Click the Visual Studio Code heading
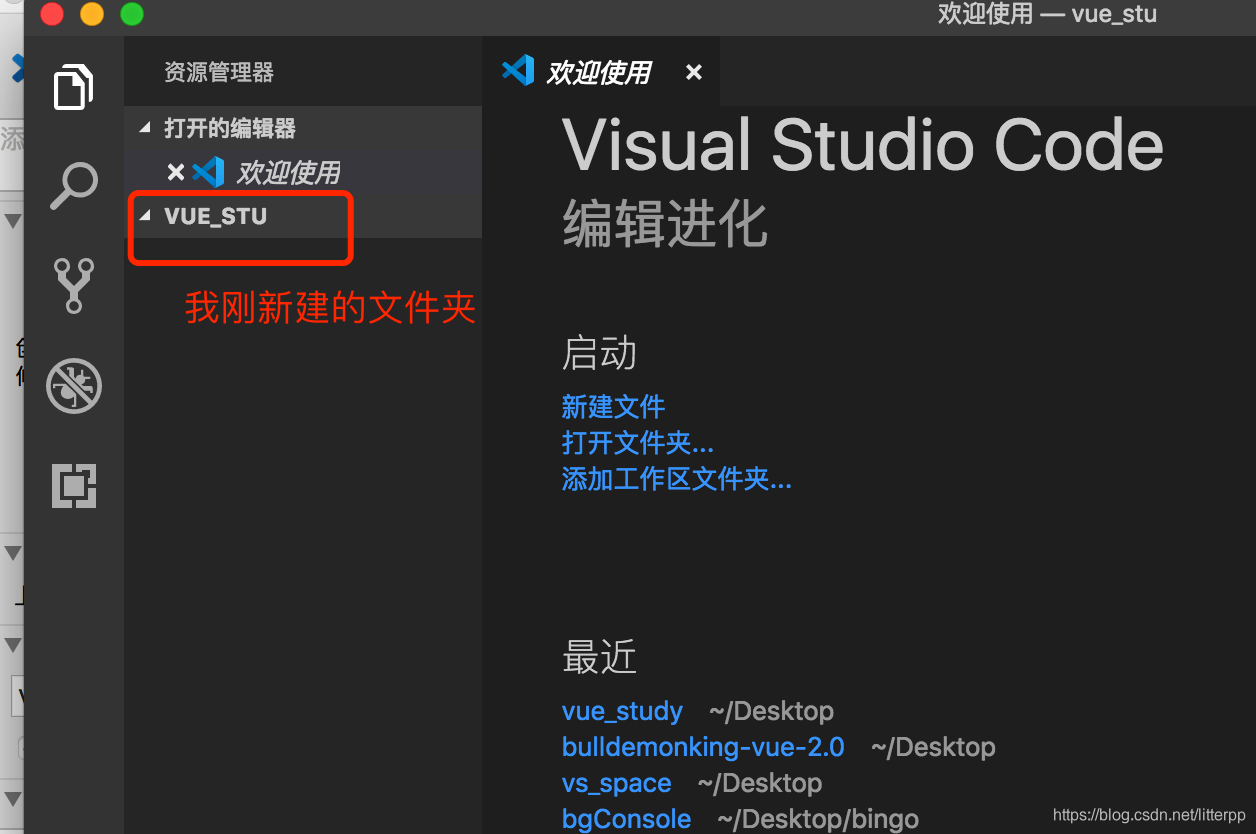Screen dimensions: 1256x834 tap(863, 146)
